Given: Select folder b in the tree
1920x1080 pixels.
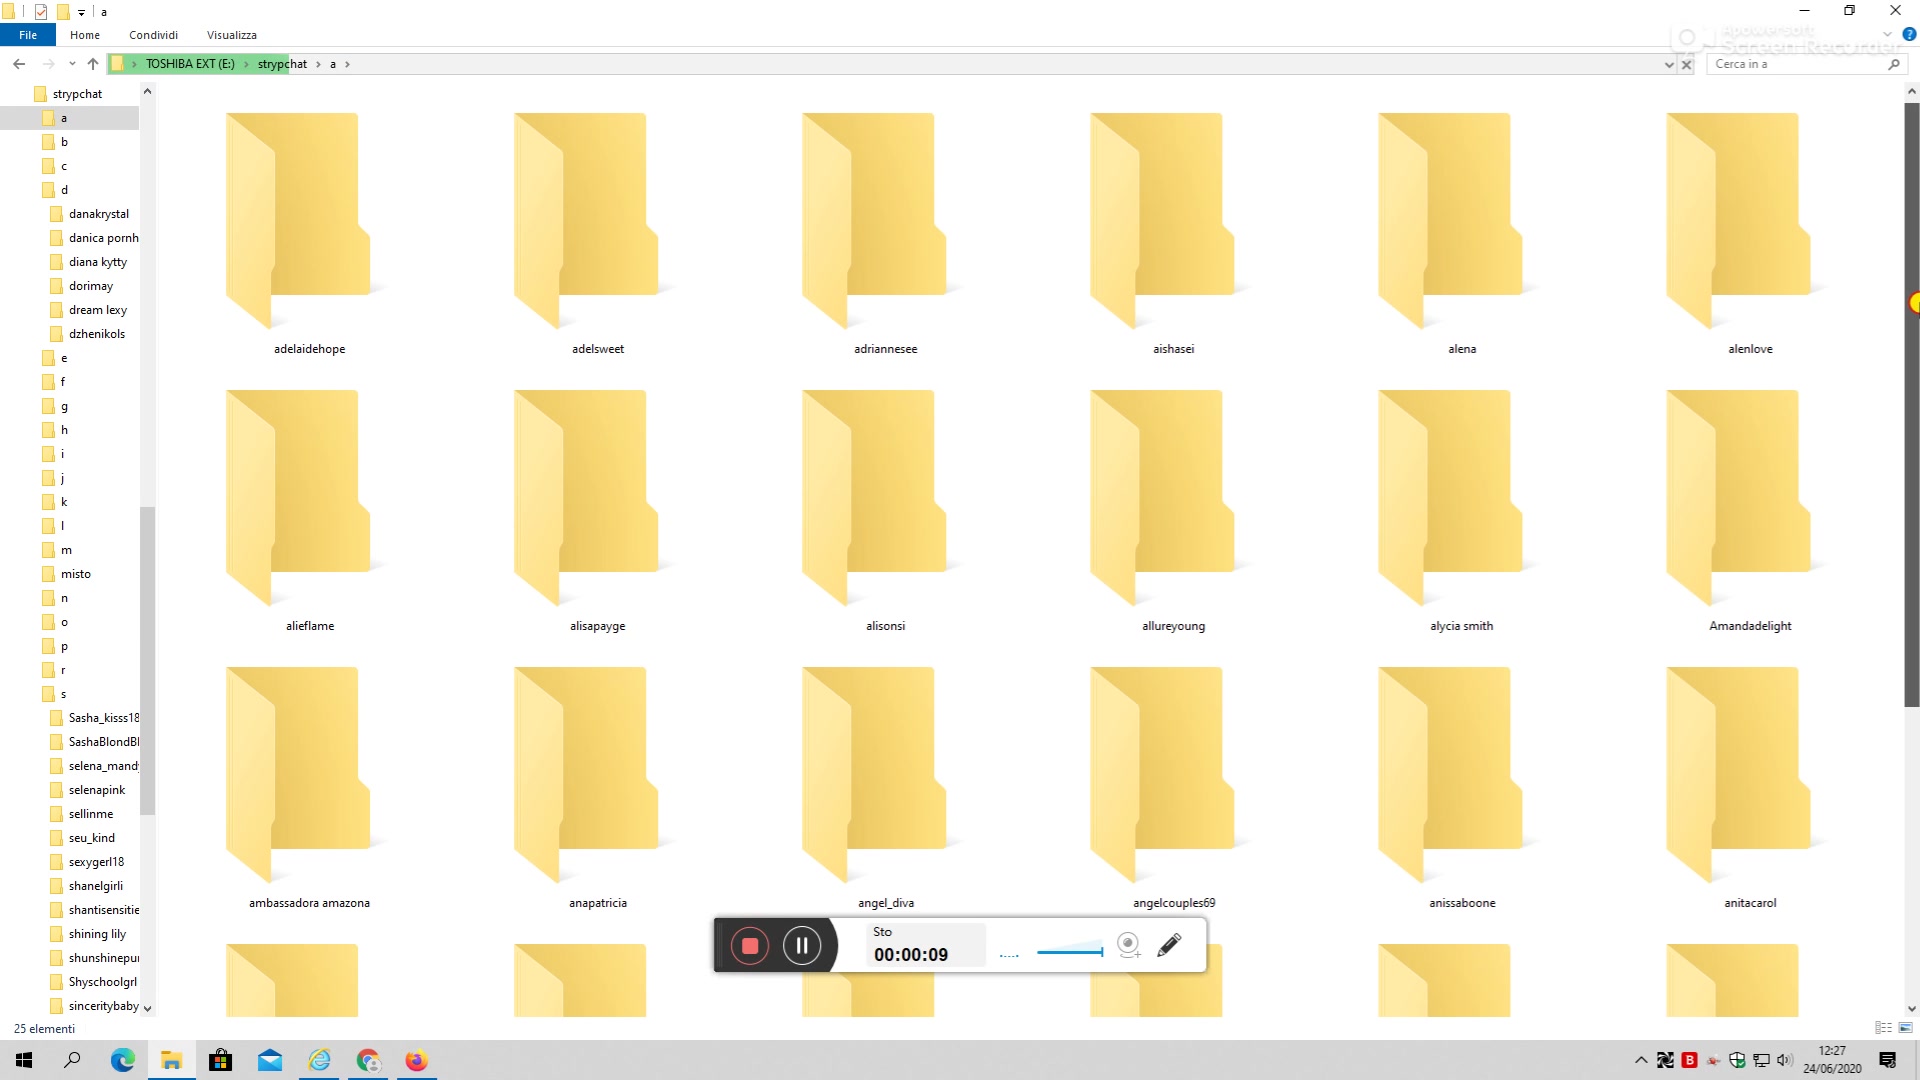Looking at the screenshot, I should (64, 142).
